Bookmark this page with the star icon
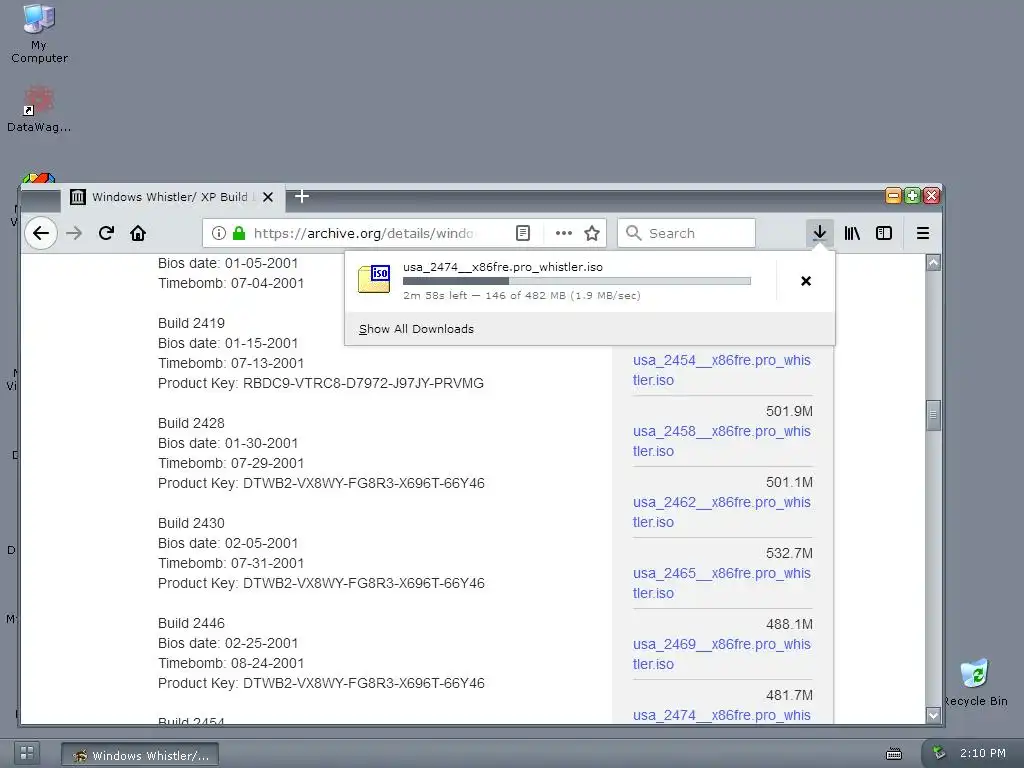Viewport: 1024px width, 768px height. tap(592, 233)
